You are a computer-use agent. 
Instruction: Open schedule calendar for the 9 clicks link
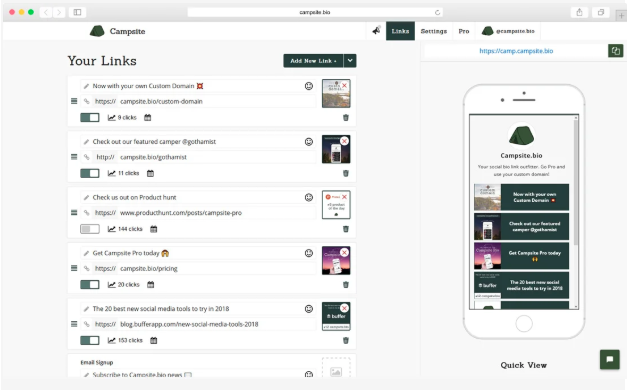(x=148, y=118)
